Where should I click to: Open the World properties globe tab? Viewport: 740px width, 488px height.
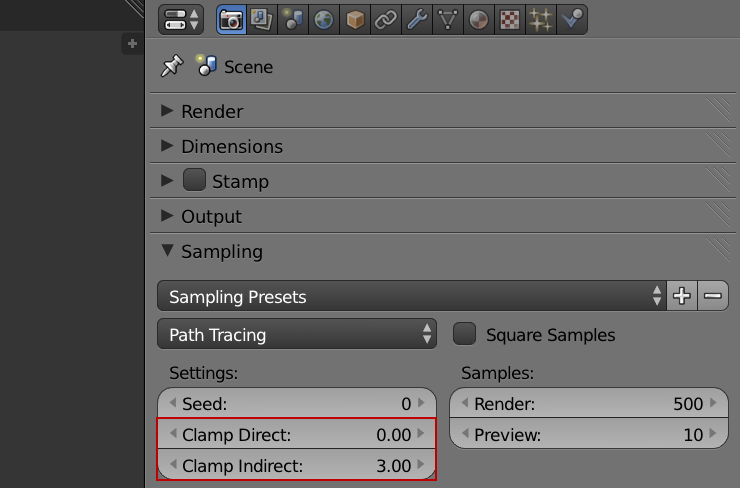click(x=324, y=20)
